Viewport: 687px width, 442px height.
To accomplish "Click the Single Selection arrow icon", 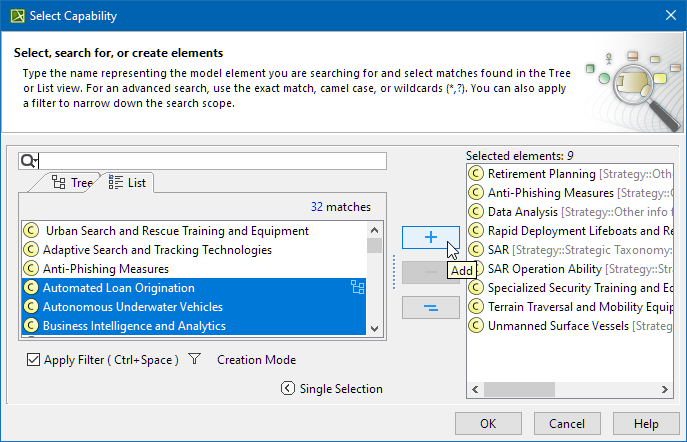I will tap(288, 389).
